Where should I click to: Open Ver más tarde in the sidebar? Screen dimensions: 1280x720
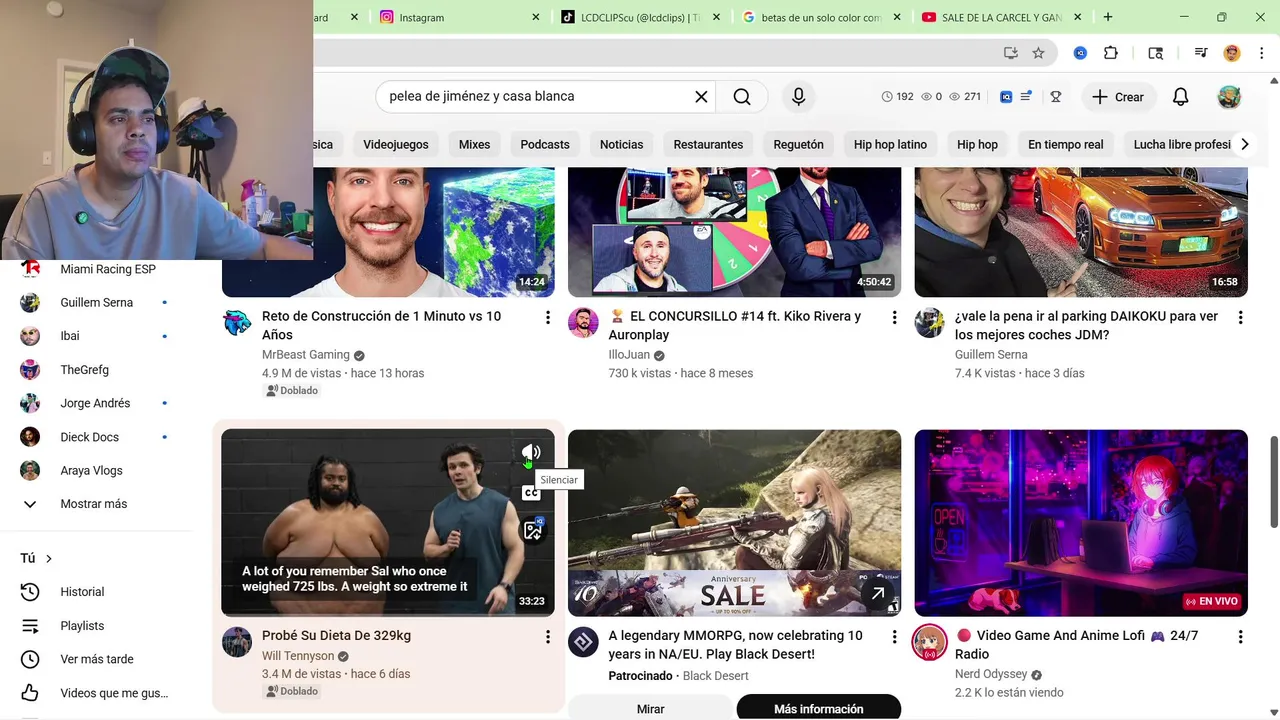(97, 659)
